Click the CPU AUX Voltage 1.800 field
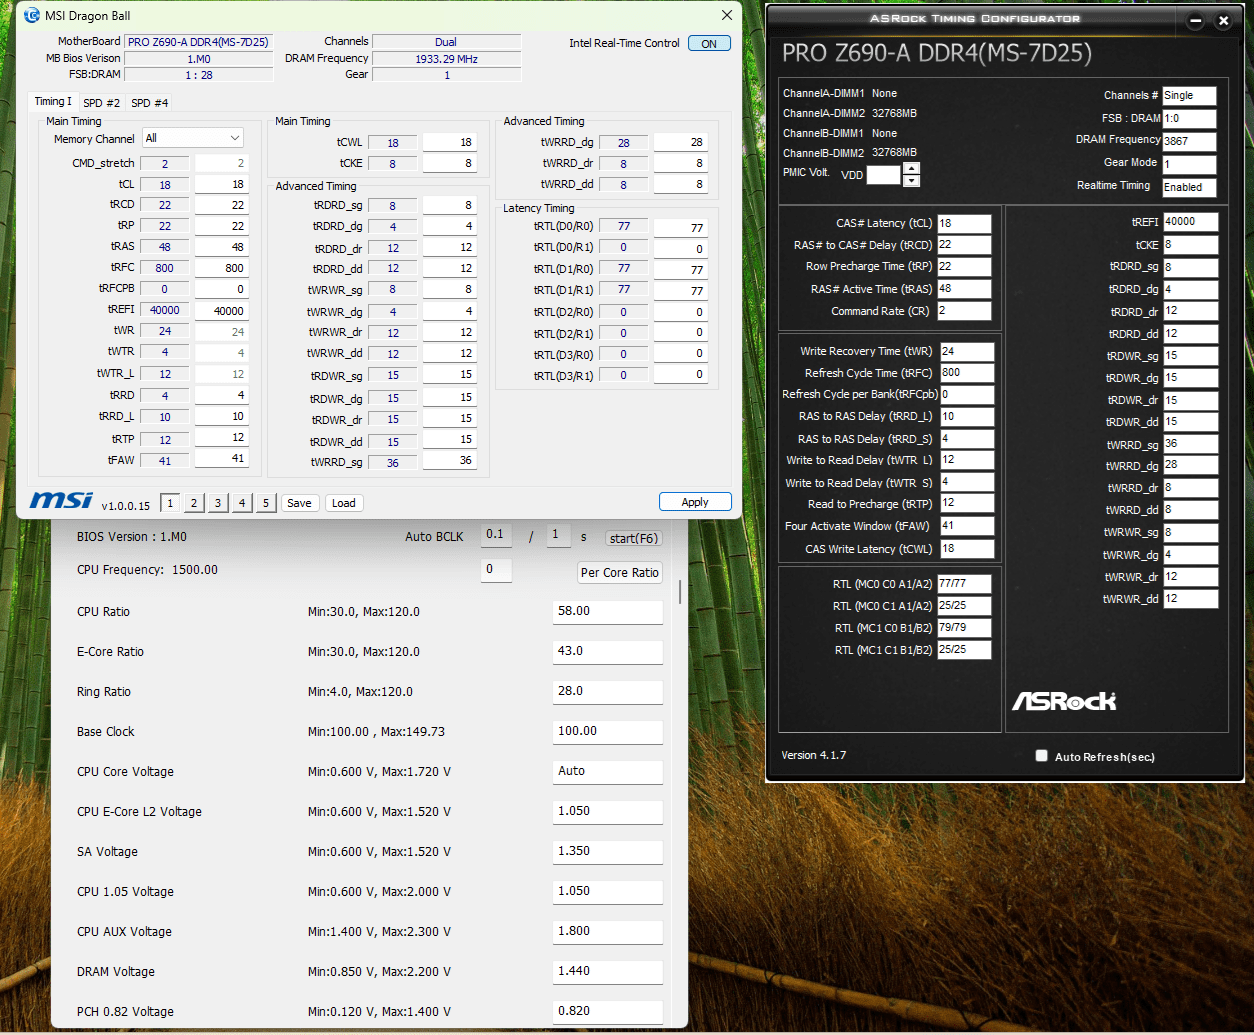 point(607,931)
